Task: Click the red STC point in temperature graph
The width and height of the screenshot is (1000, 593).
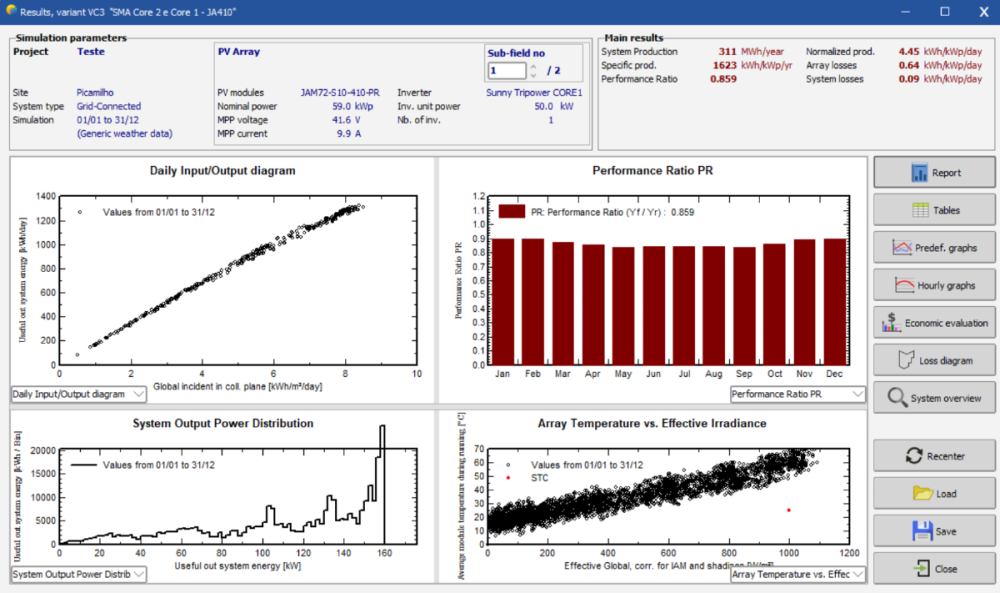Action: click(788, 510)
